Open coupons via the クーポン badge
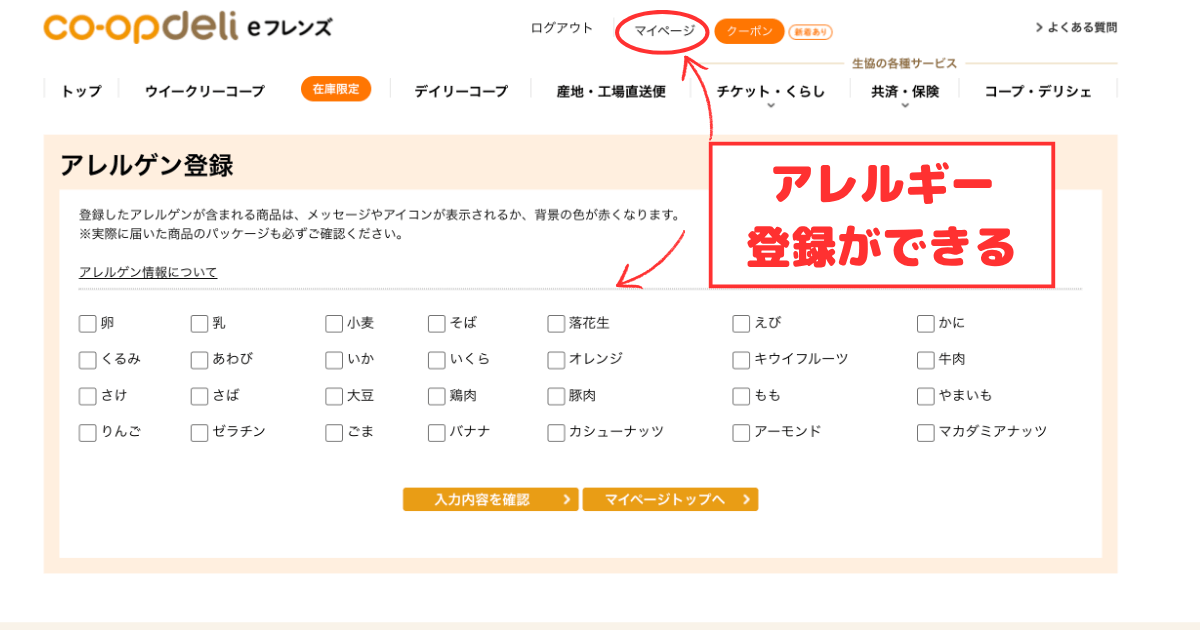 [x=751, y=31]
